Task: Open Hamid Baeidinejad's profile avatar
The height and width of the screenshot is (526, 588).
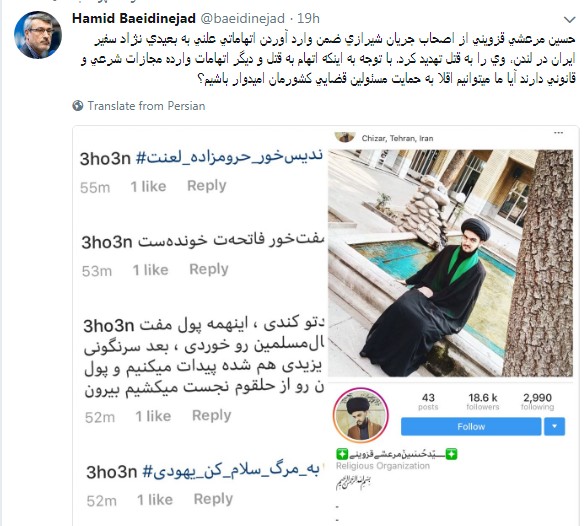Action: point(38,35)
